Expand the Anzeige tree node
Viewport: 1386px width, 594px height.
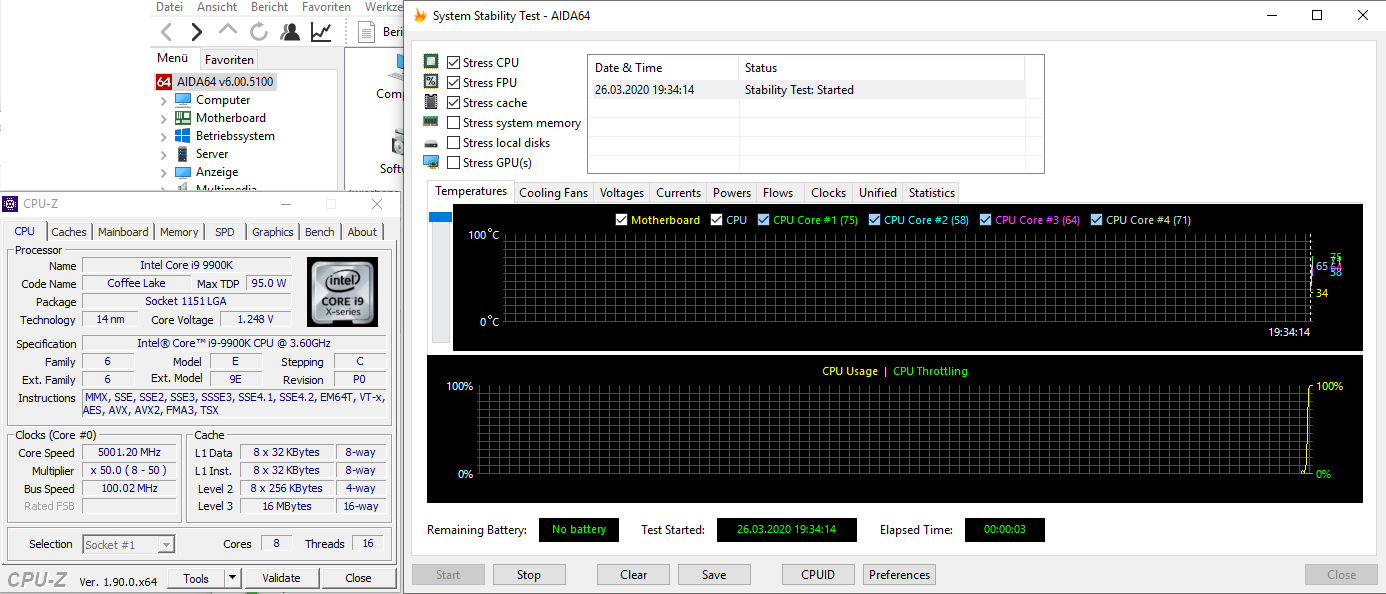click(164, 172)
